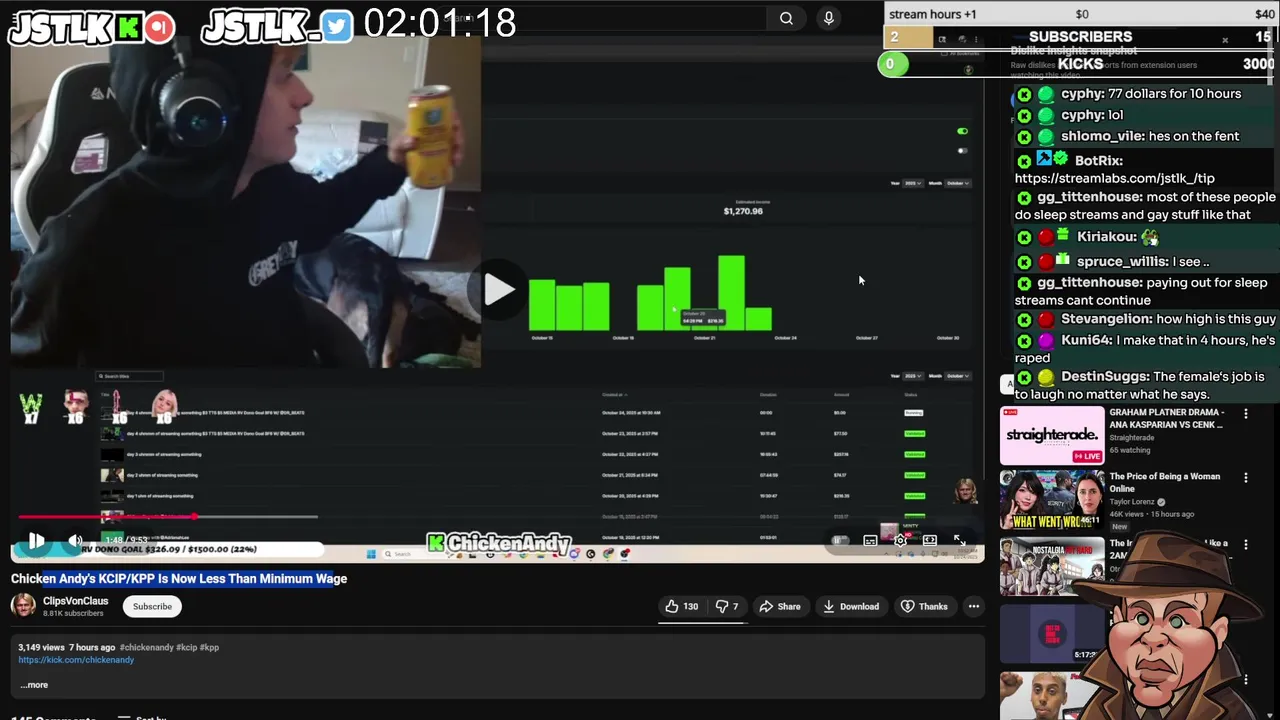Open ClipsVonClaus channel name link

click(75, 601)
